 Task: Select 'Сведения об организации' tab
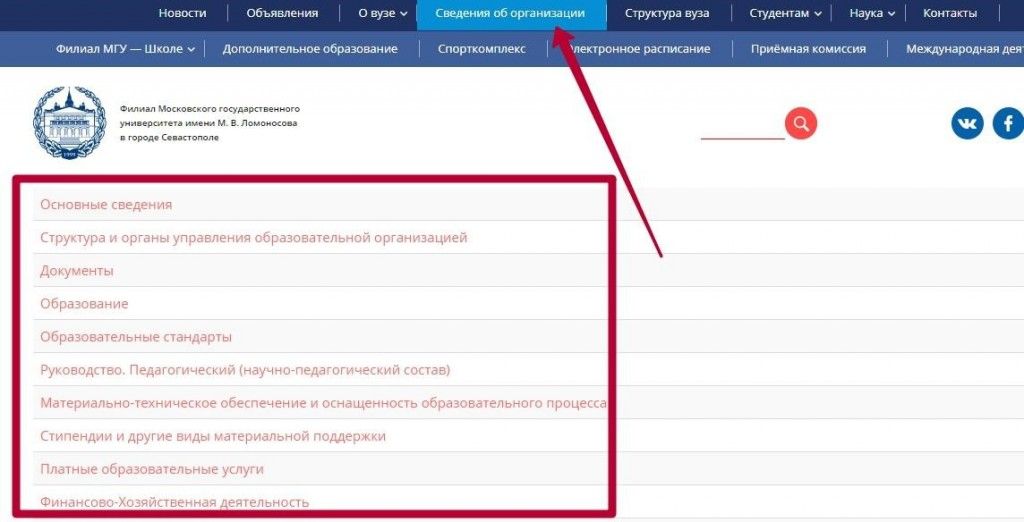click(510, 14)
